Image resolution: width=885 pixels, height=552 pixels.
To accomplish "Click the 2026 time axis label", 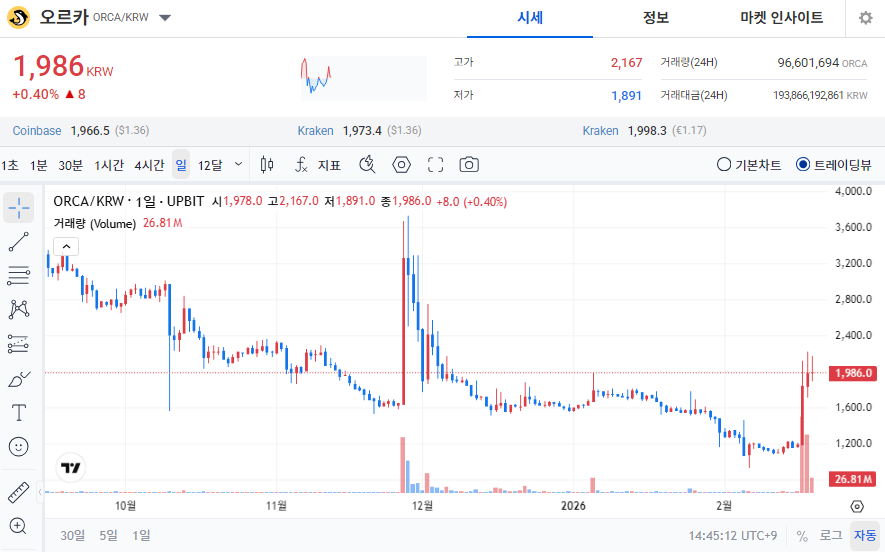I will pyautogui.click(x=573, y=506).
